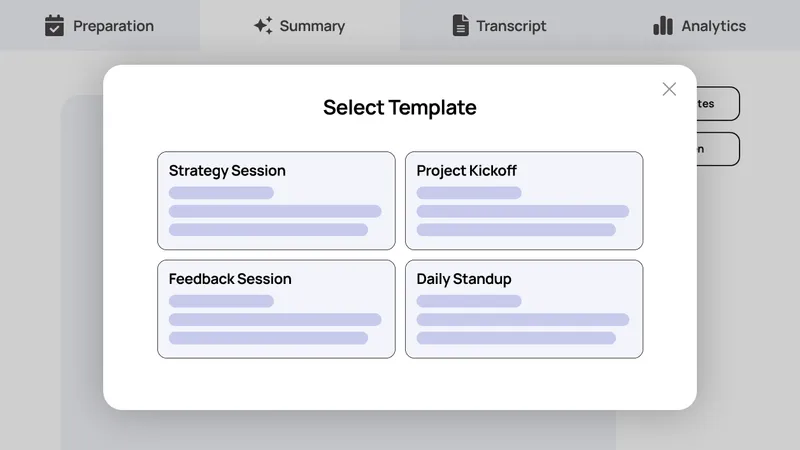Click the Daily Standup title text
Screen dimensions: 800x450
464,279
